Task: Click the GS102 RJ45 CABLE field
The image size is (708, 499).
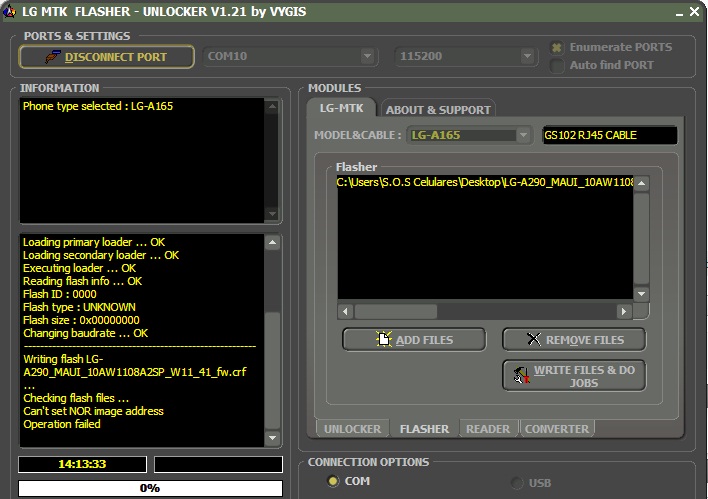Action: 610,135
